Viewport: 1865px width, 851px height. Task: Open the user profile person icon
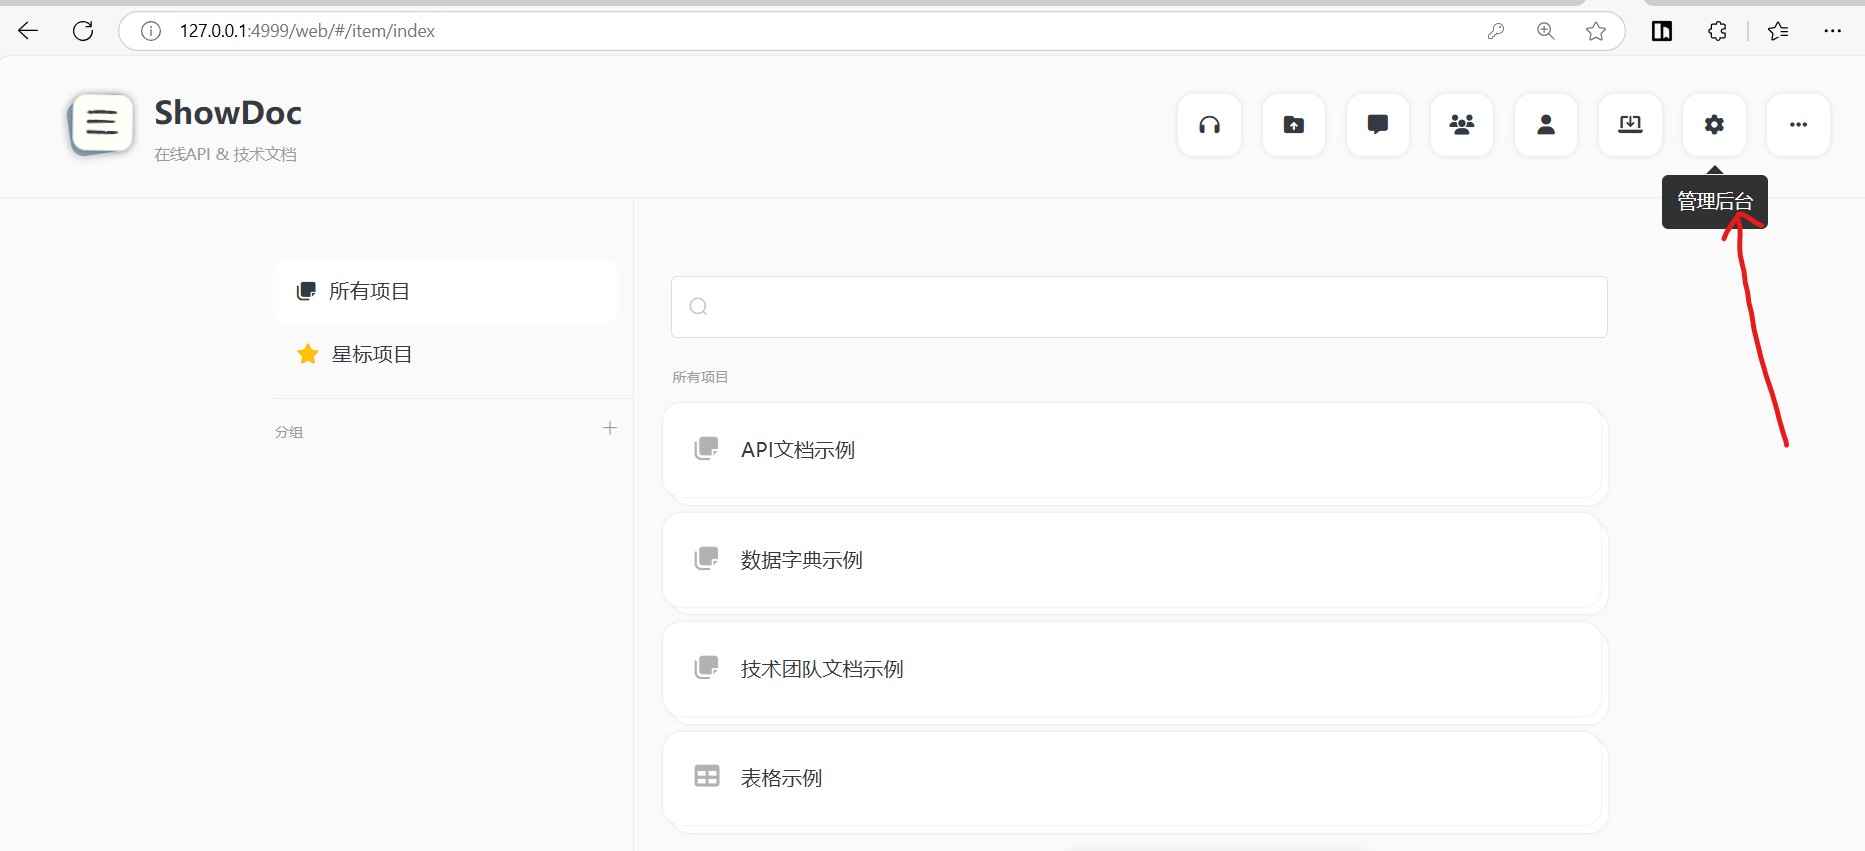(1545, 125)
